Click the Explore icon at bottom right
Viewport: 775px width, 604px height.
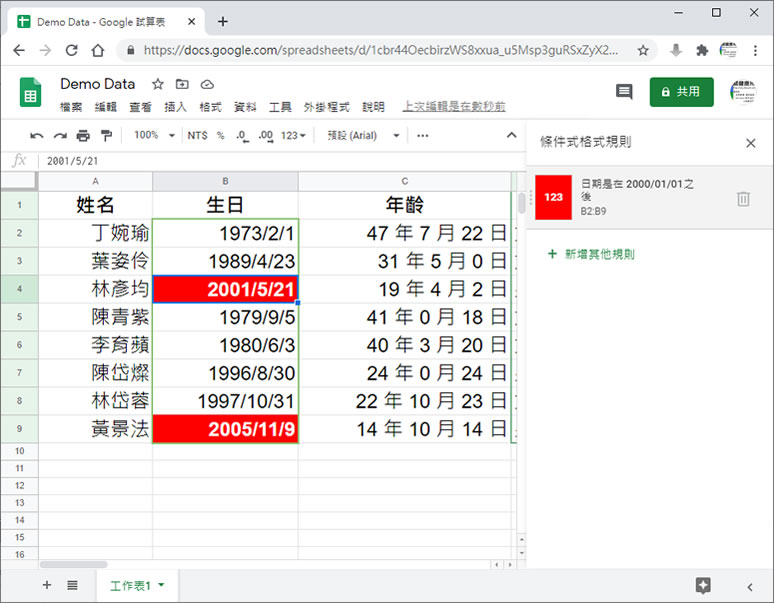[x=703, y=586]
